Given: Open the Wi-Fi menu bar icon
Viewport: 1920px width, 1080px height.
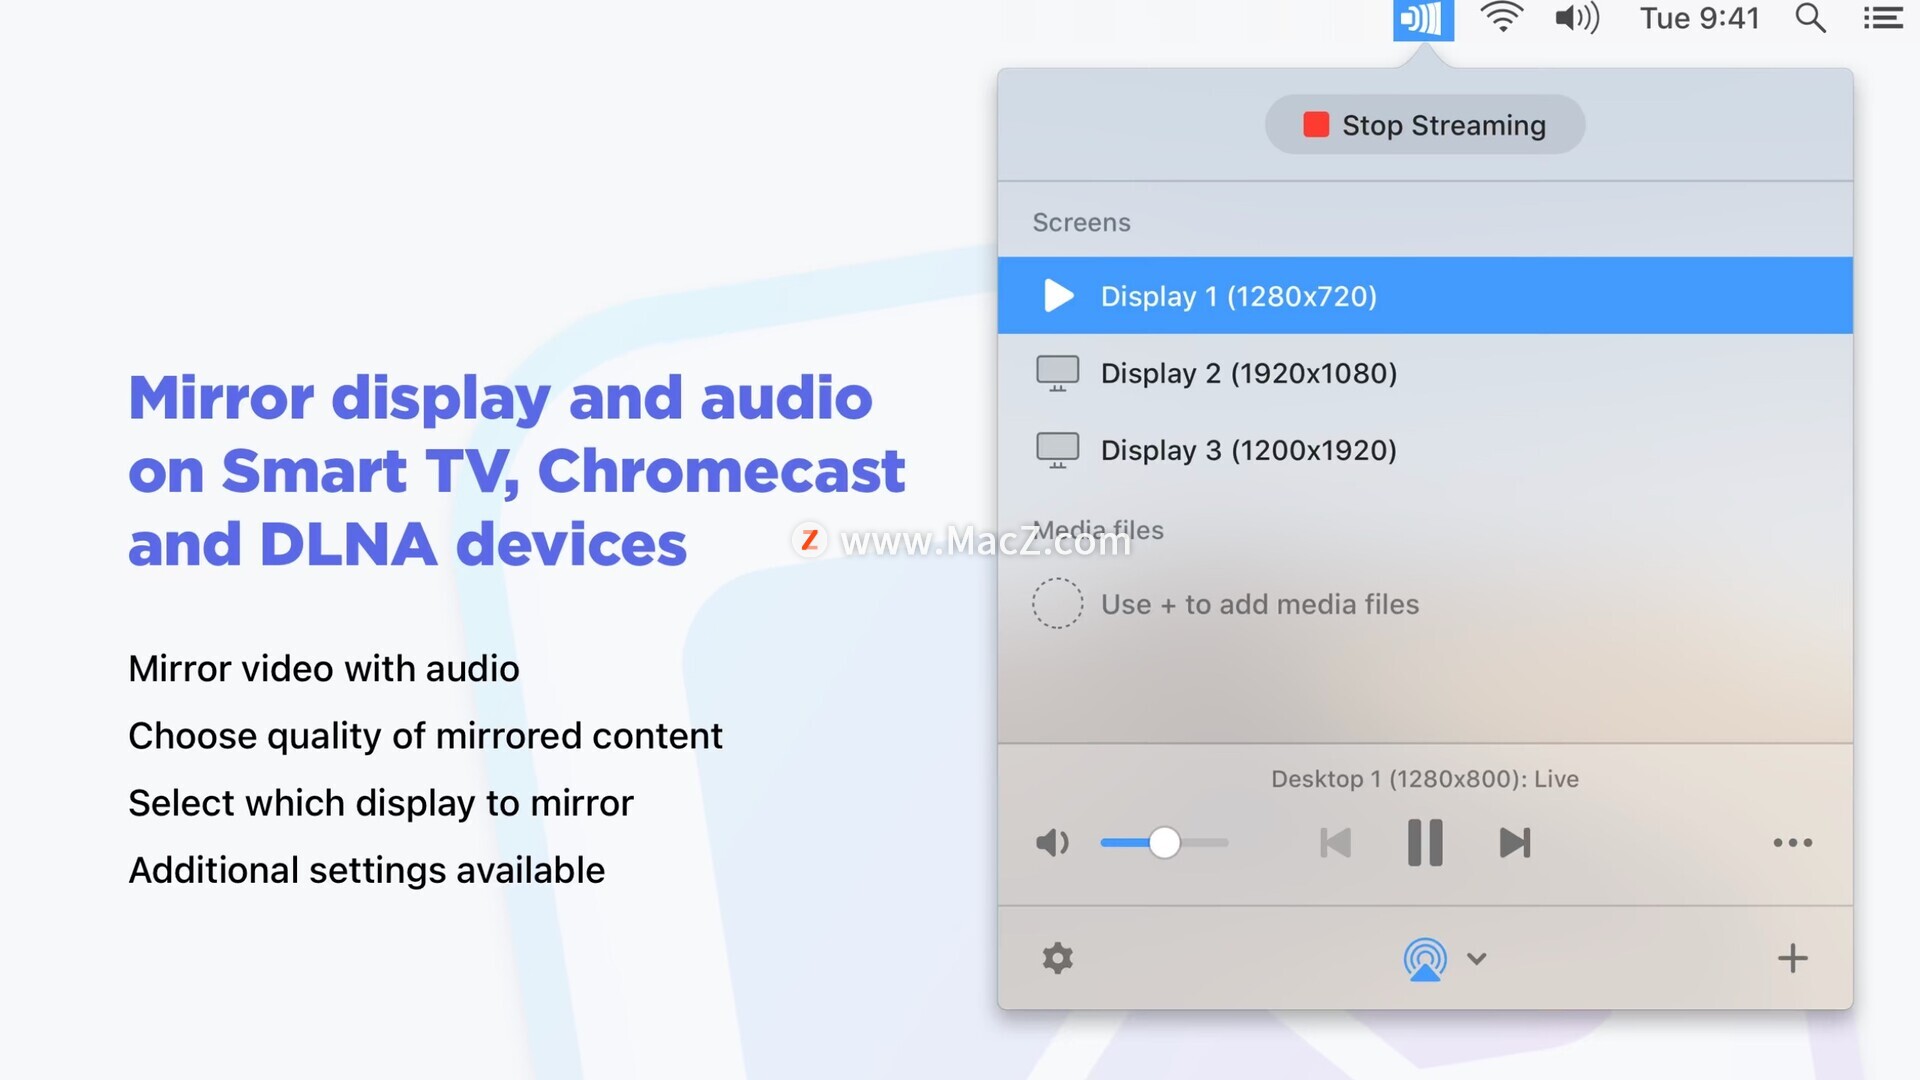Looking at the screenshot, I should 1502,18.
